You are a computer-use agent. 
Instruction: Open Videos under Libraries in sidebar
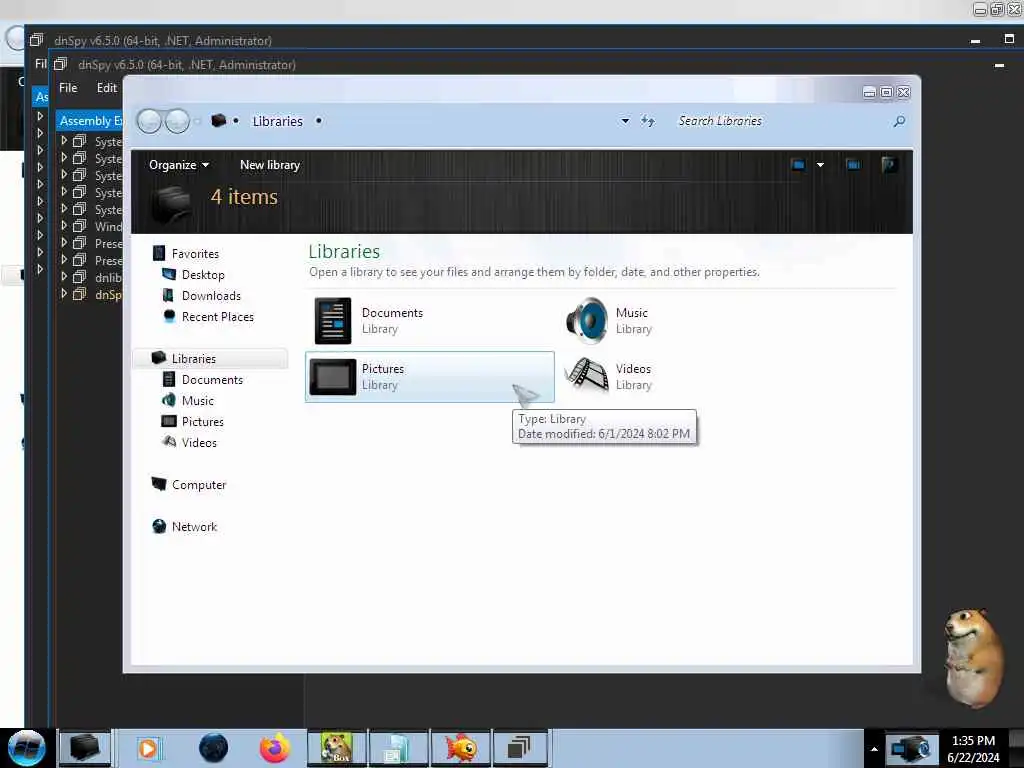click(199, 442)
